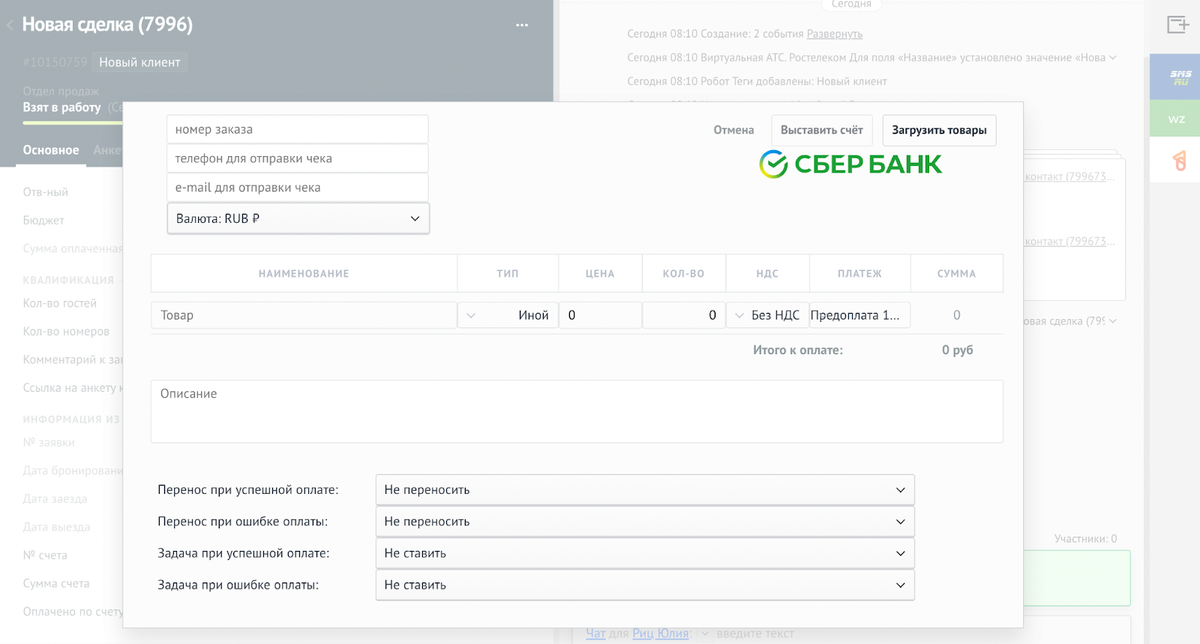
Task: Go back with the arrow beside Новая сделка
Action: point(10,25)
